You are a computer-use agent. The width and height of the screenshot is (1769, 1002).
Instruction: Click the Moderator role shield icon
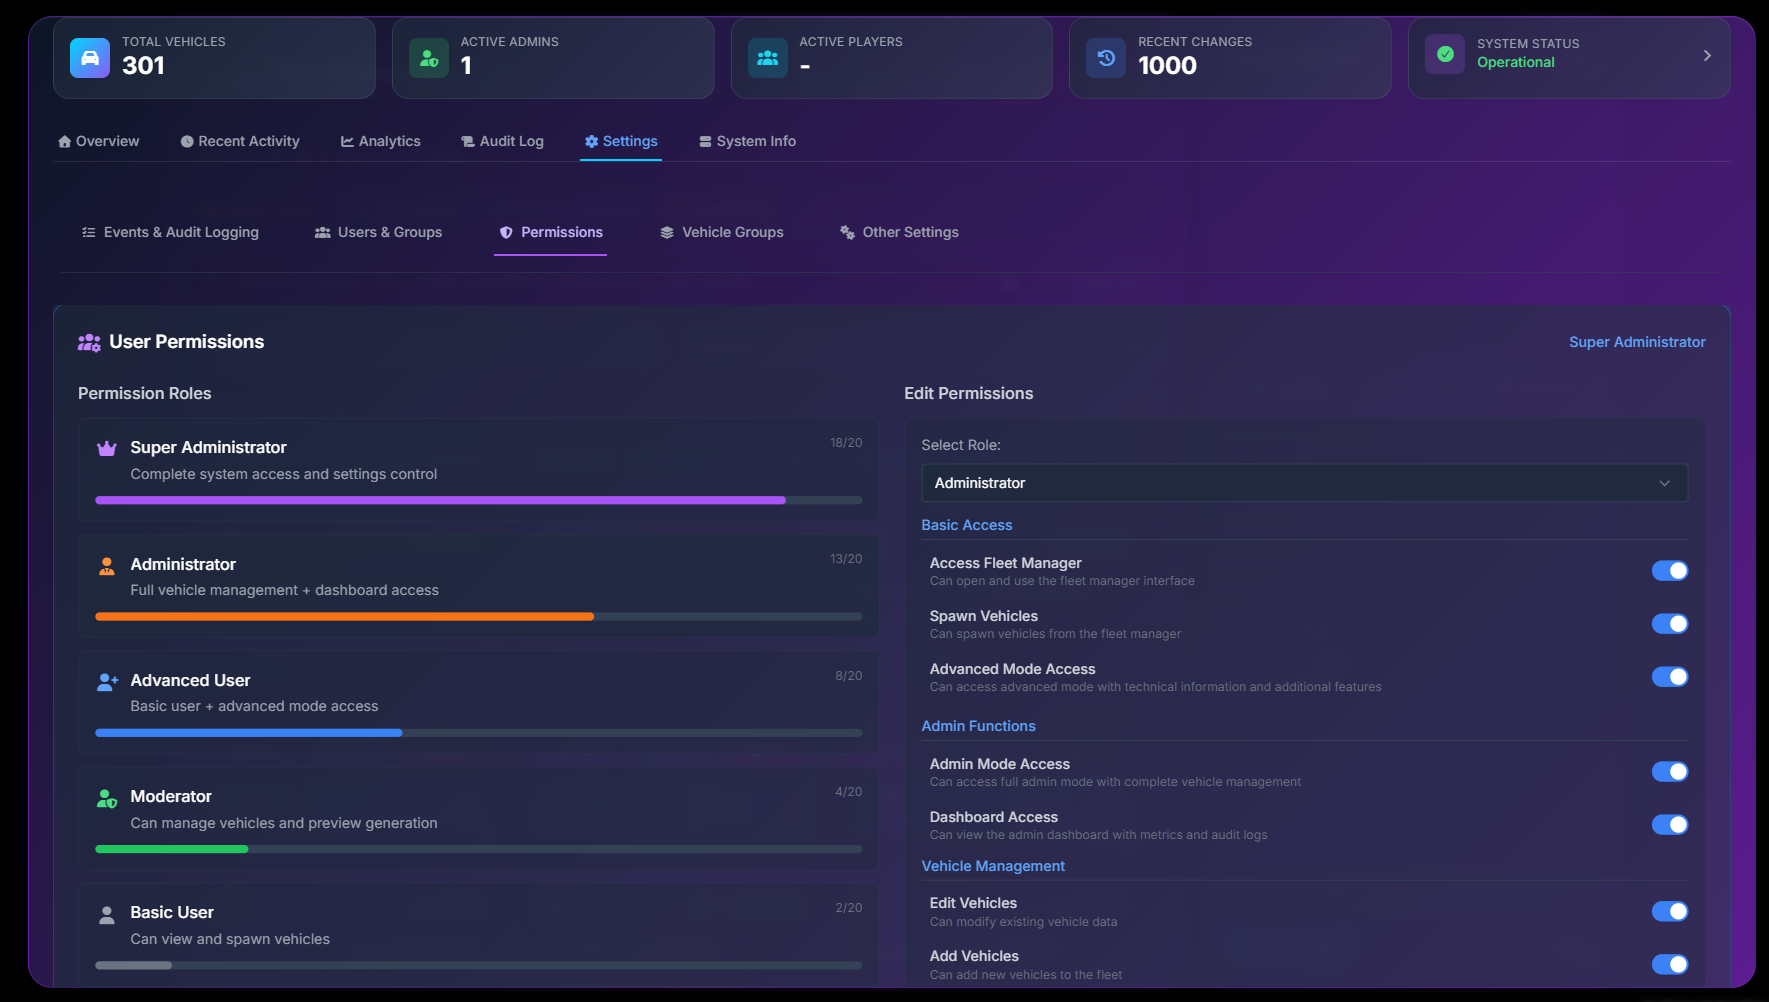pyautogui.click(x=107, y=798)
